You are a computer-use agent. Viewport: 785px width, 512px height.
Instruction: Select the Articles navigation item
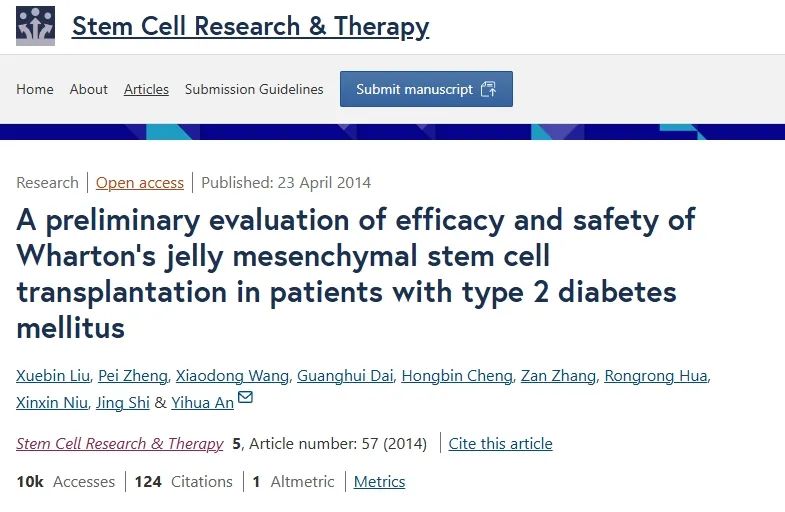(x=146, y=89)
